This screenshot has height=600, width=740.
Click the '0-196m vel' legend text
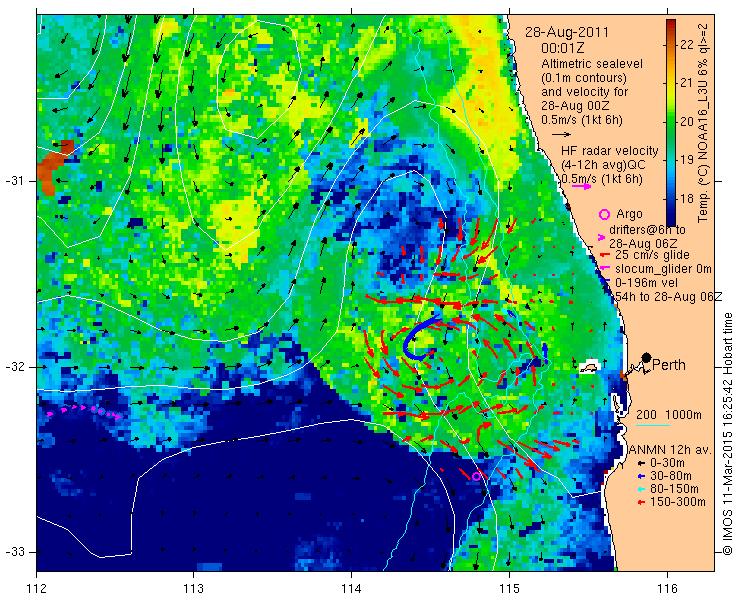pos(647,283)
